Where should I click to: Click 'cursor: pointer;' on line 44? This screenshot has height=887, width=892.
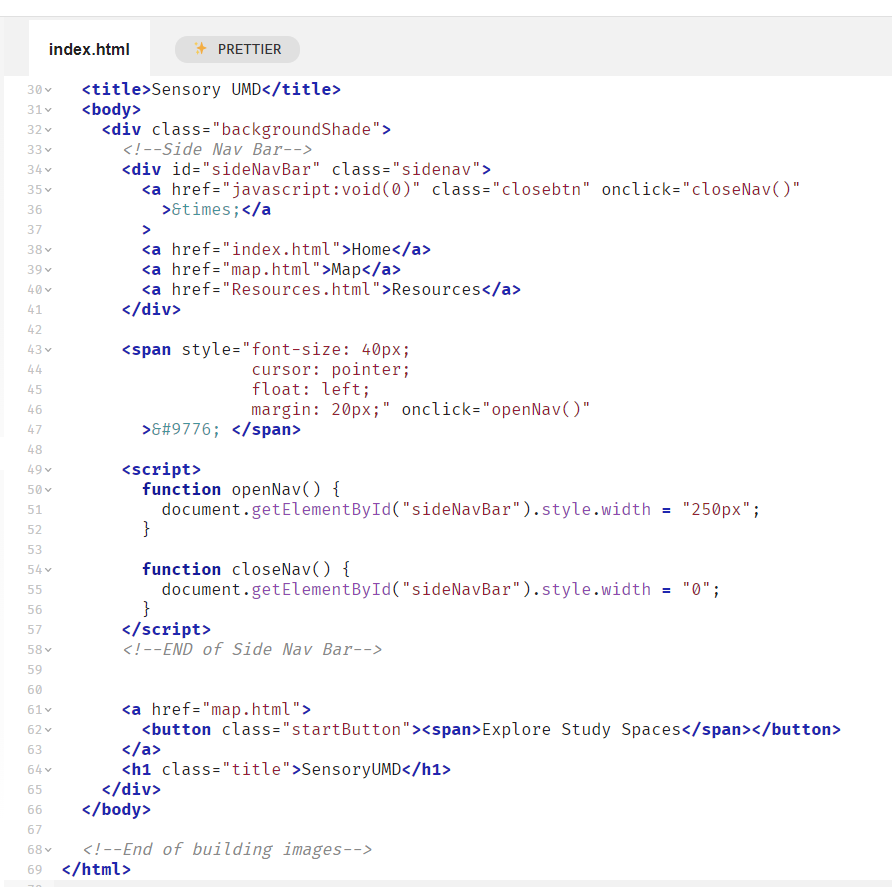pos(331,370)
